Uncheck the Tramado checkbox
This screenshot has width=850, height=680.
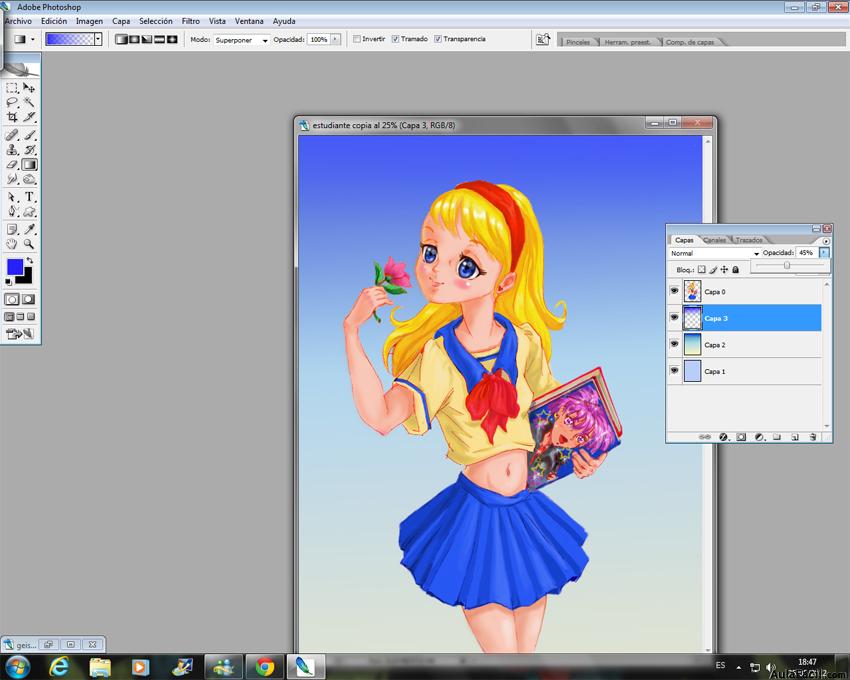point(396,39)
